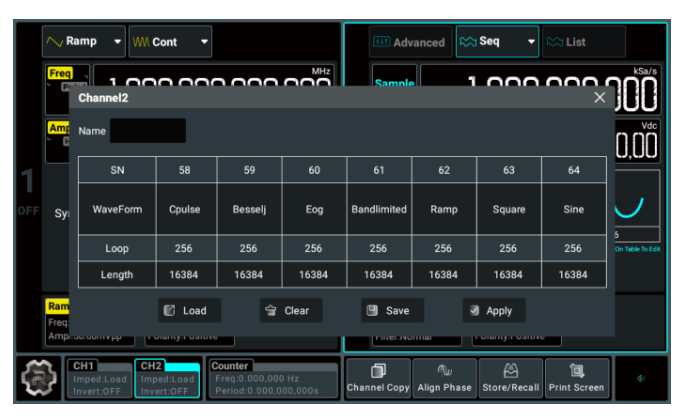
Task: Click Length 16384 under Eog
Action: coord(314,275)
